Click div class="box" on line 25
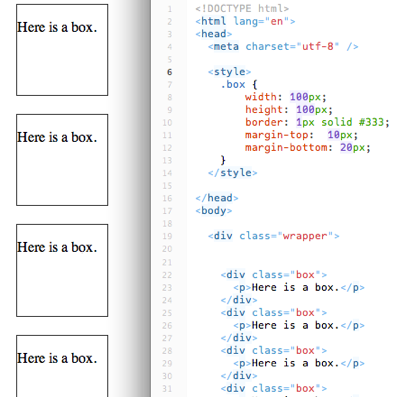This screenshot has height=397, width=400. click(273, 313)
